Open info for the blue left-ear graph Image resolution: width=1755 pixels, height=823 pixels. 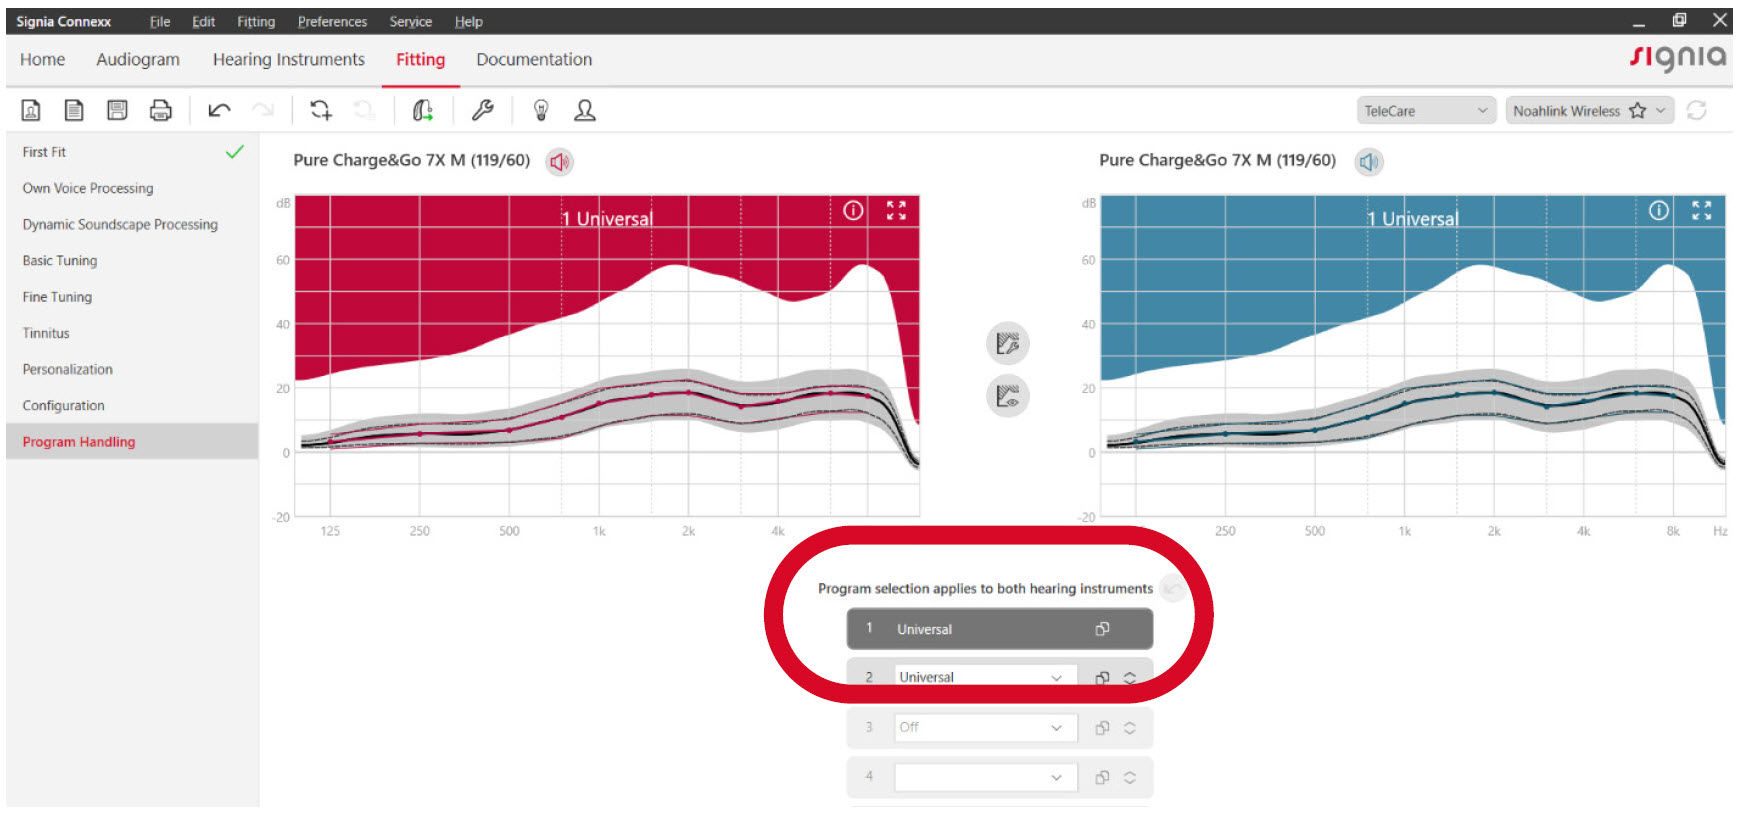[x=1659, y=210]
